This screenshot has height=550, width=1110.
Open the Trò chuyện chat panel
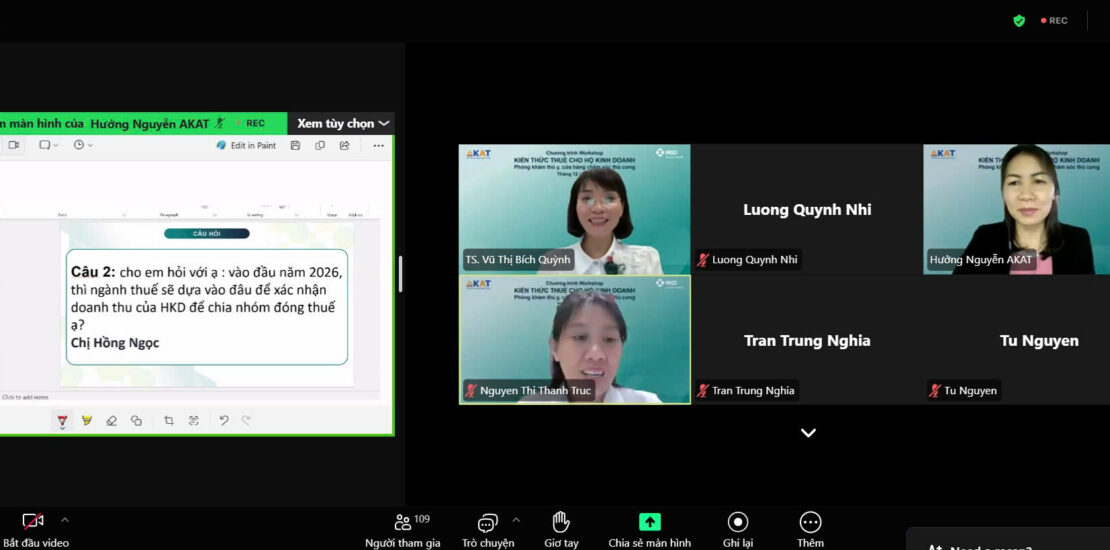487,522
